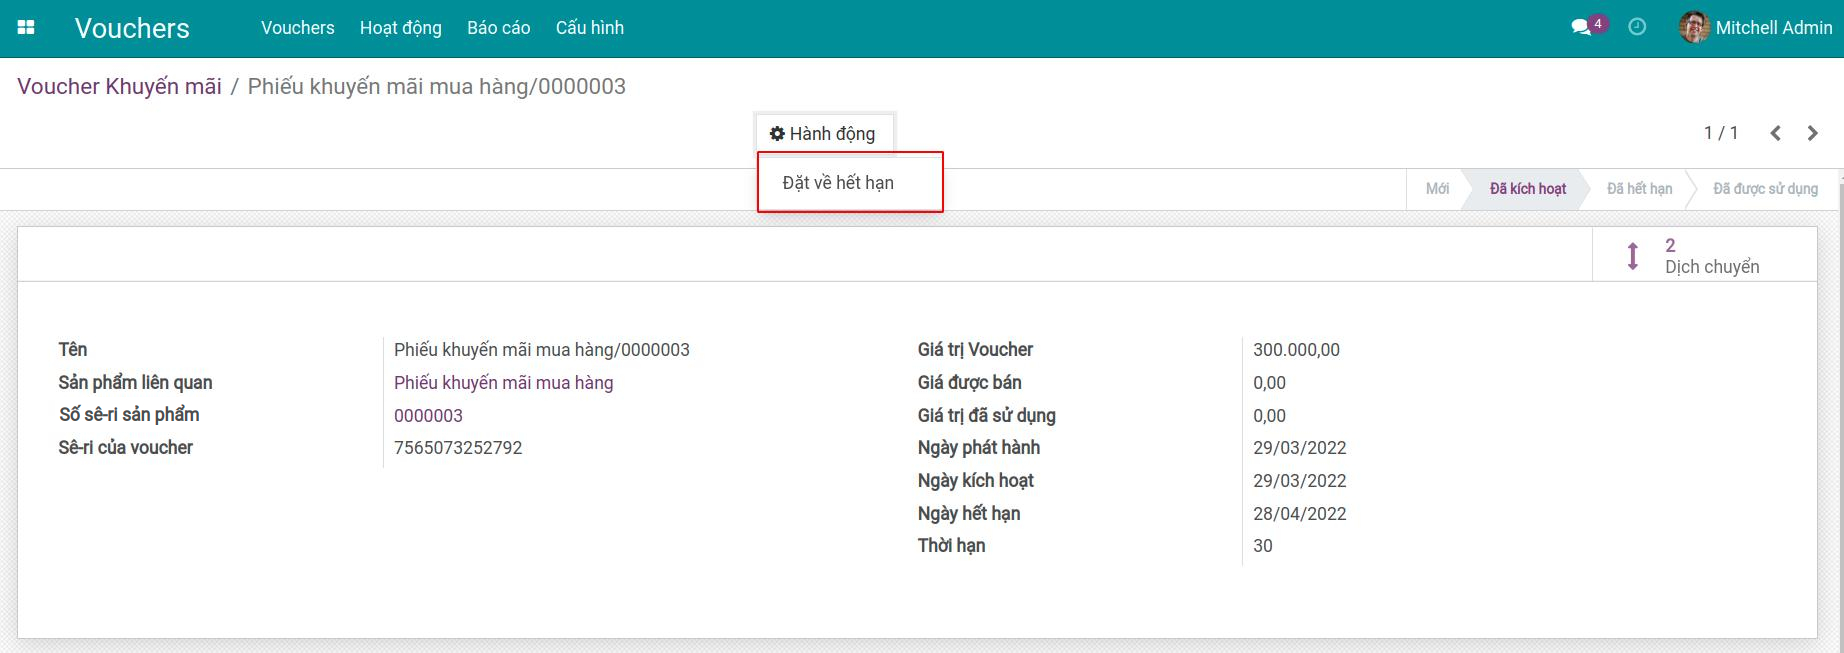Click the Đã được sử dụng stage

[x=1765, y=189]
